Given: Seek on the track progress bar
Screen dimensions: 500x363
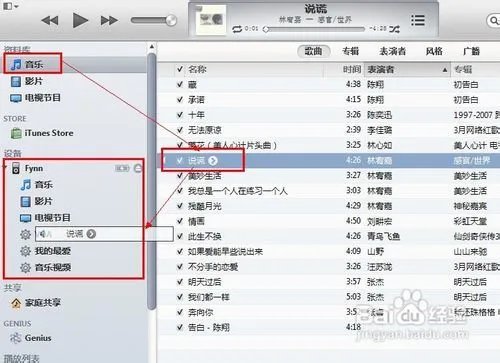Looking at the screenshot, I should [x=315, y=29].
